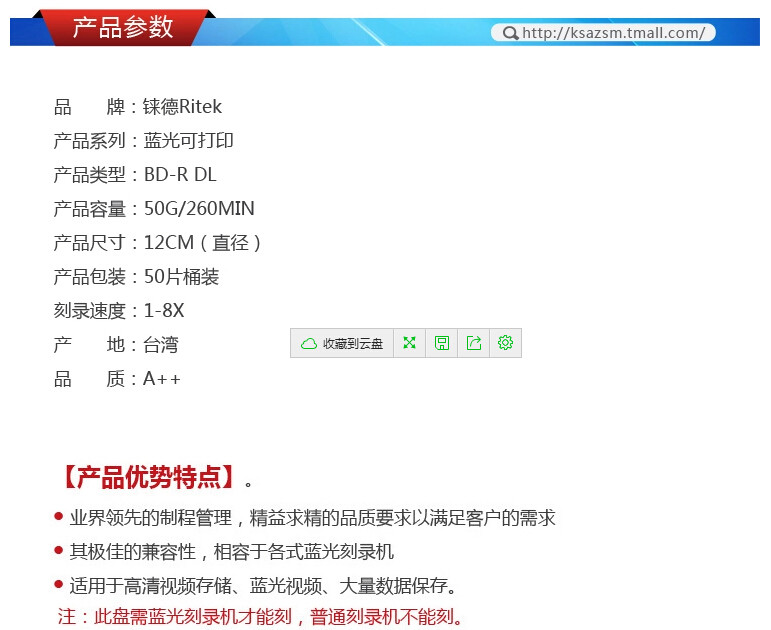Image resolution: width=771 pixels, height=630 pixels.
Task: Click the magnifier search icon beside the URL
Action: point(510,33)
